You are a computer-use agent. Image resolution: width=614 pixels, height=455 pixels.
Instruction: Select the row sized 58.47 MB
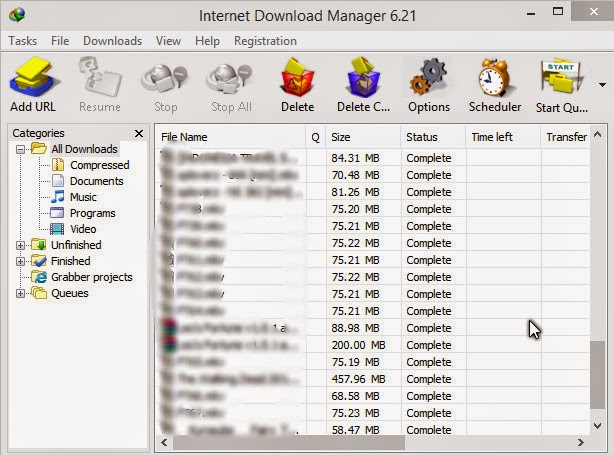373,428
